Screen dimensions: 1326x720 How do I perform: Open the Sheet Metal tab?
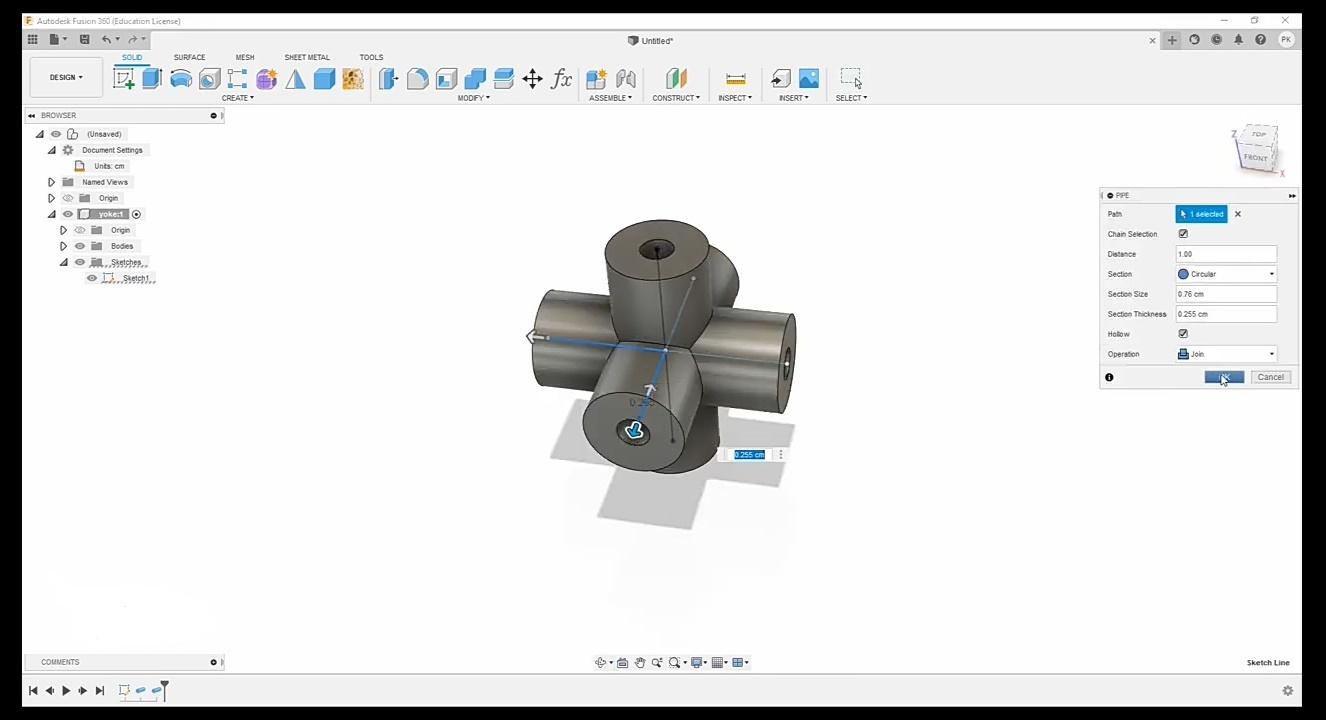click(x=307, y=57)
